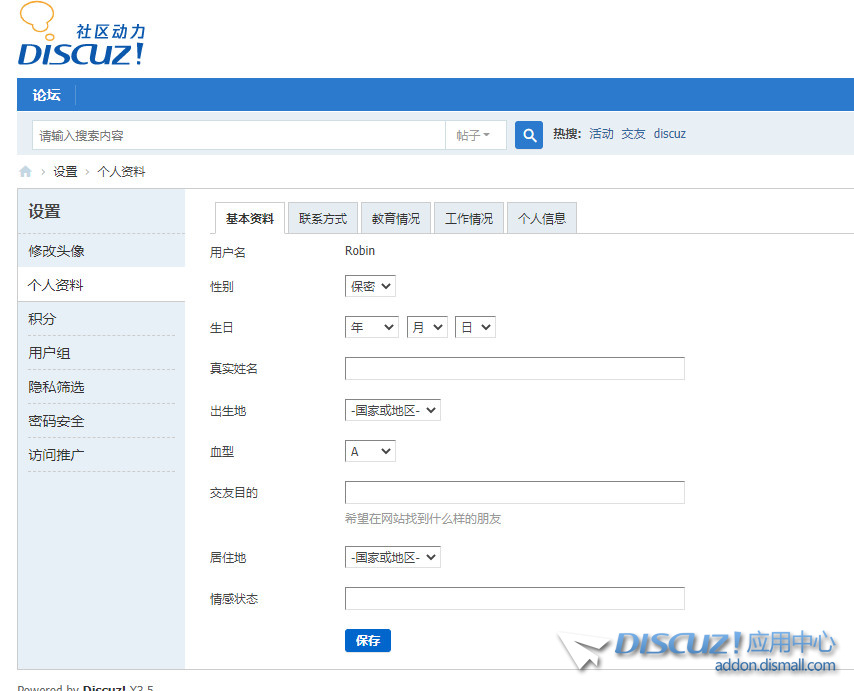Switch to the 个人信息 tab
854x691 pixels.
(541, 217)
